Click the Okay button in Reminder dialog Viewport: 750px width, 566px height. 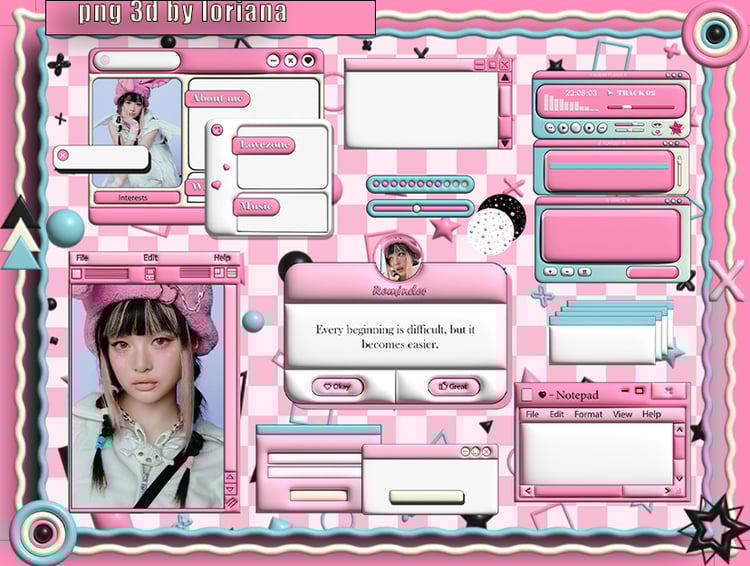(338, 386)
